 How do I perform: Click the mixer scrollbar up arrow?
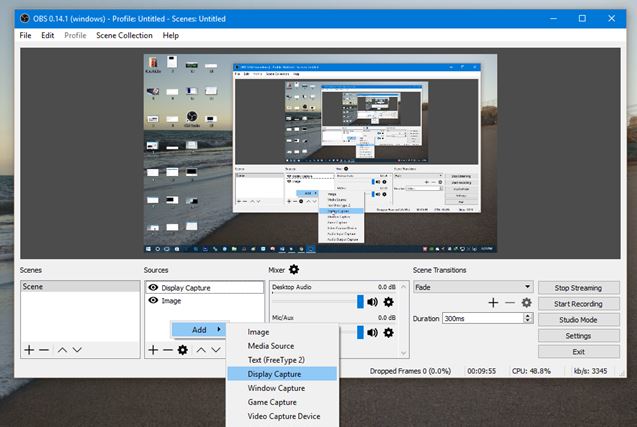tap(403, 287)
